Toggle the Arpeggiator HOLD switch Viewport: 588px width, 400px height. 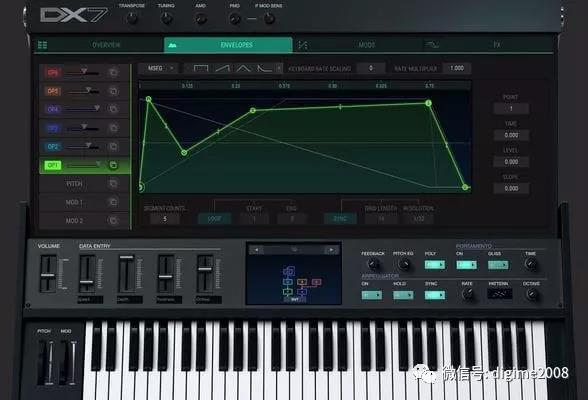click(403, 295)
